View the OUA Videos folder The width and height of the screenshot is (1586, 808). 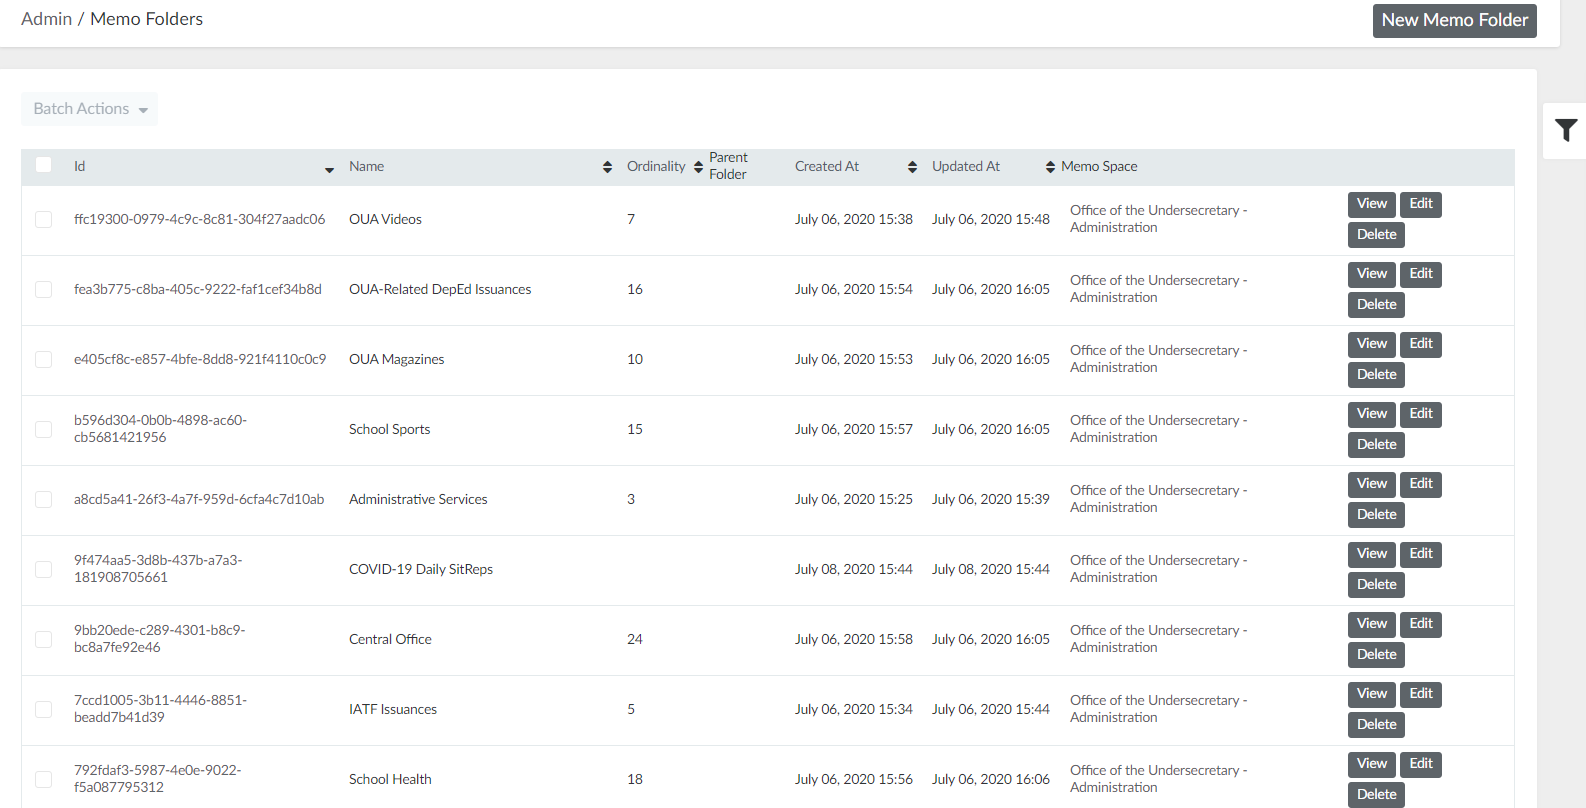pyautogui.click(x=1371, y=204)
